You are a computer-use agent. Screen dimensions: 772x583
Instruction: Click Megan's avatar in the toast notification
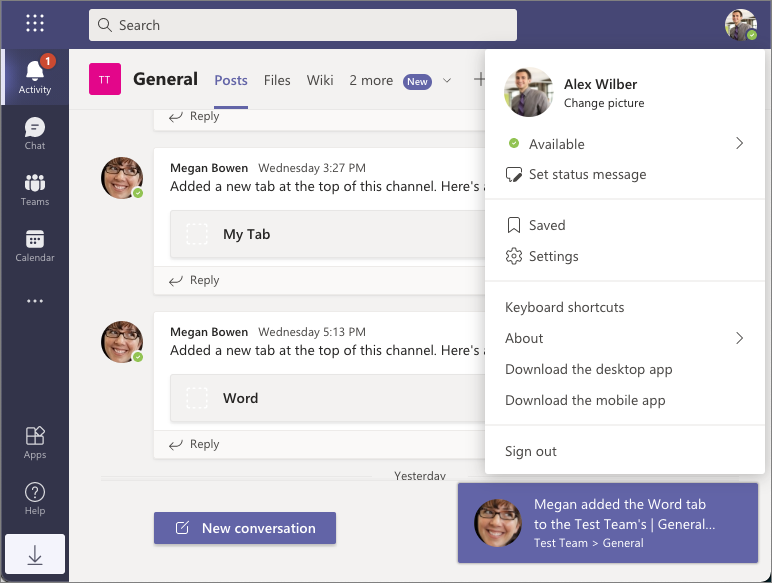[497, 523]
